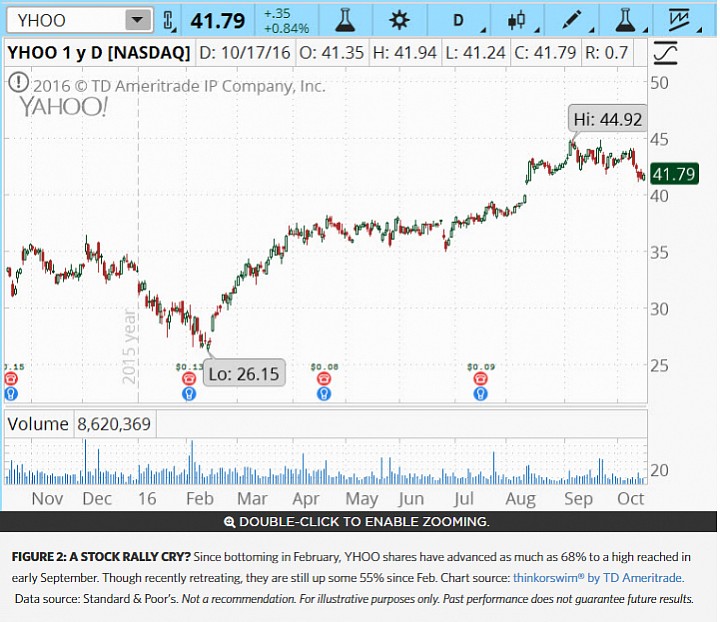The width and height of the screenshot is (720, 622).
Task: Click the July red phone earnings icon
Action: [481, 378]
